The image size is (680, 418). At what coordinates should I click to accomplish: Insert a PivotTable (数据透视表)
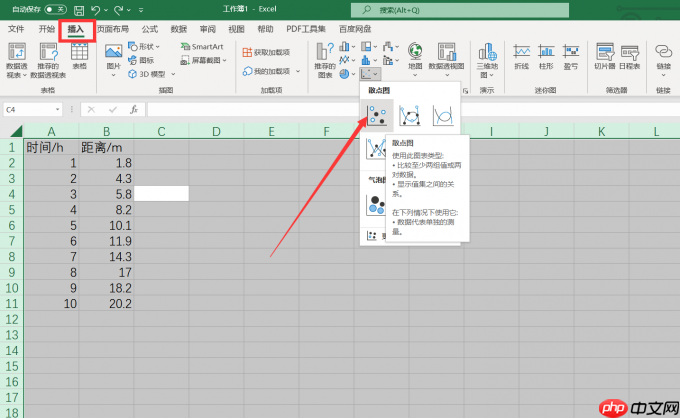coord(16,60)
